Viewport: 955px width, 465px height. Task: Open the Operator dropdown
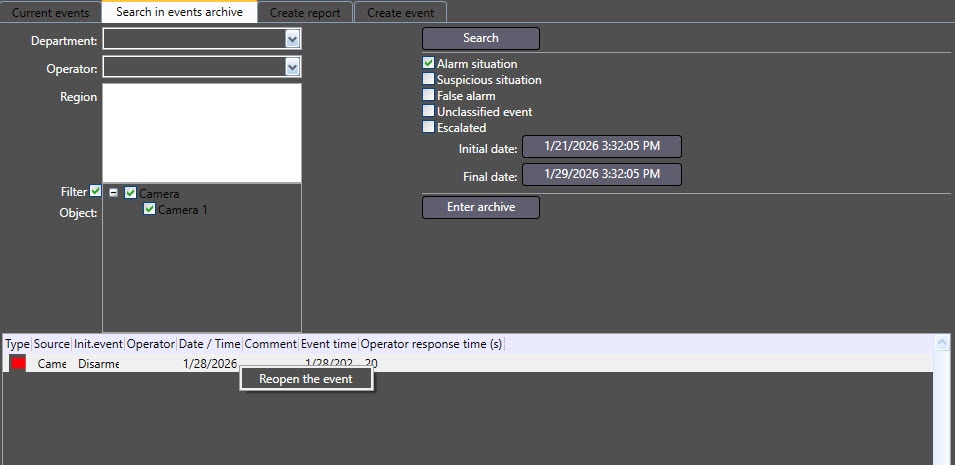(x=292, y=67)
